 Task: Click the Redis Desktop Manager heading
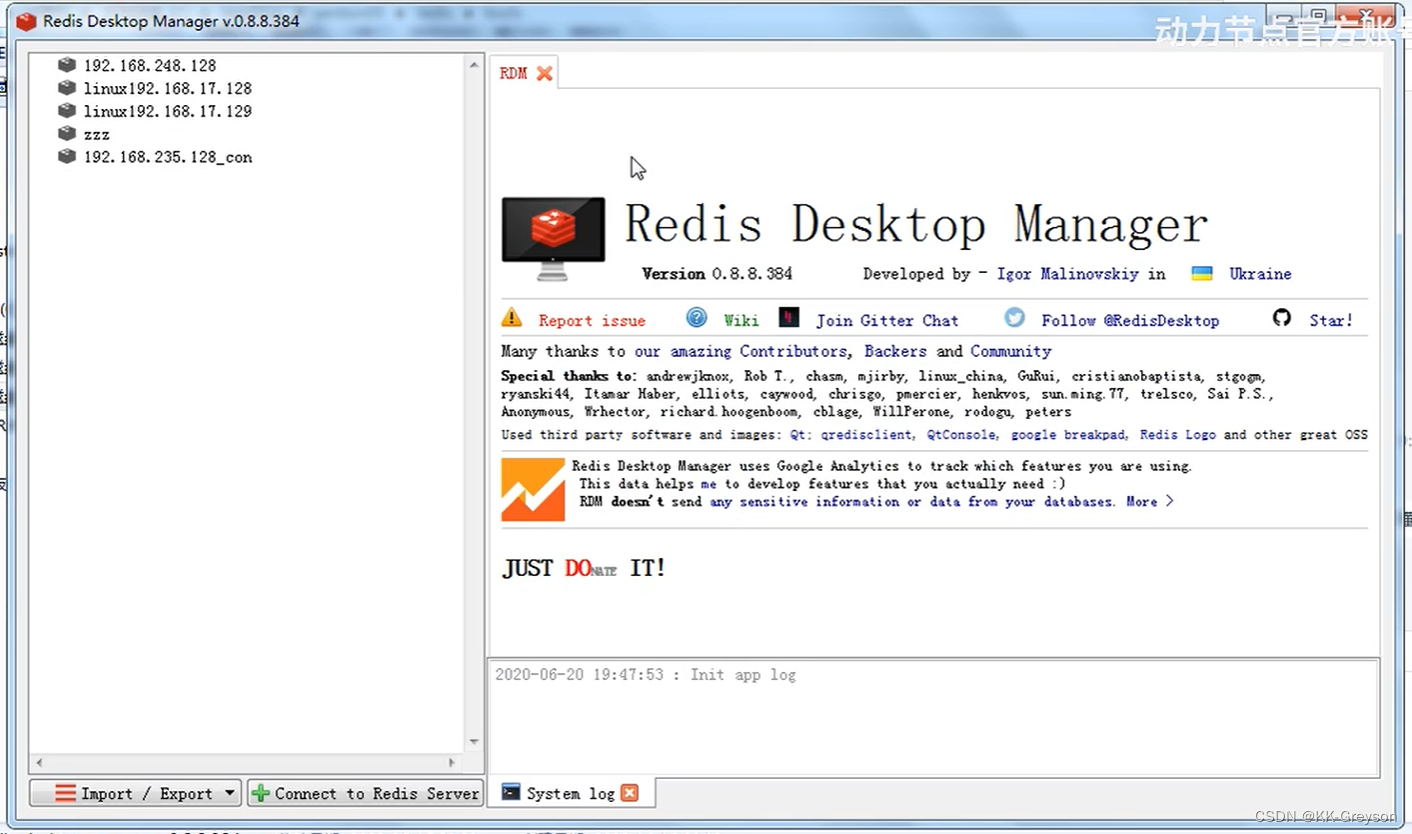point(916,224)
